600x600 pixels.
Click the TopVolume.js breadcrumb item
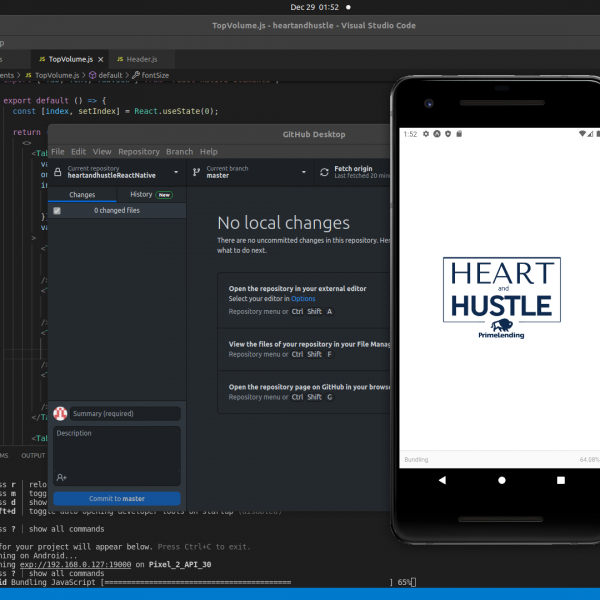(57, 75)
